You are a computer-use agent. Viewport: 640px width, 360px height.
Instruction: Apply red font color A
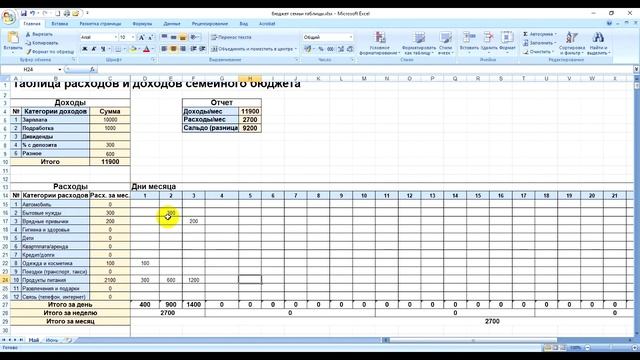pyautogui.click(x=146, y=49)
